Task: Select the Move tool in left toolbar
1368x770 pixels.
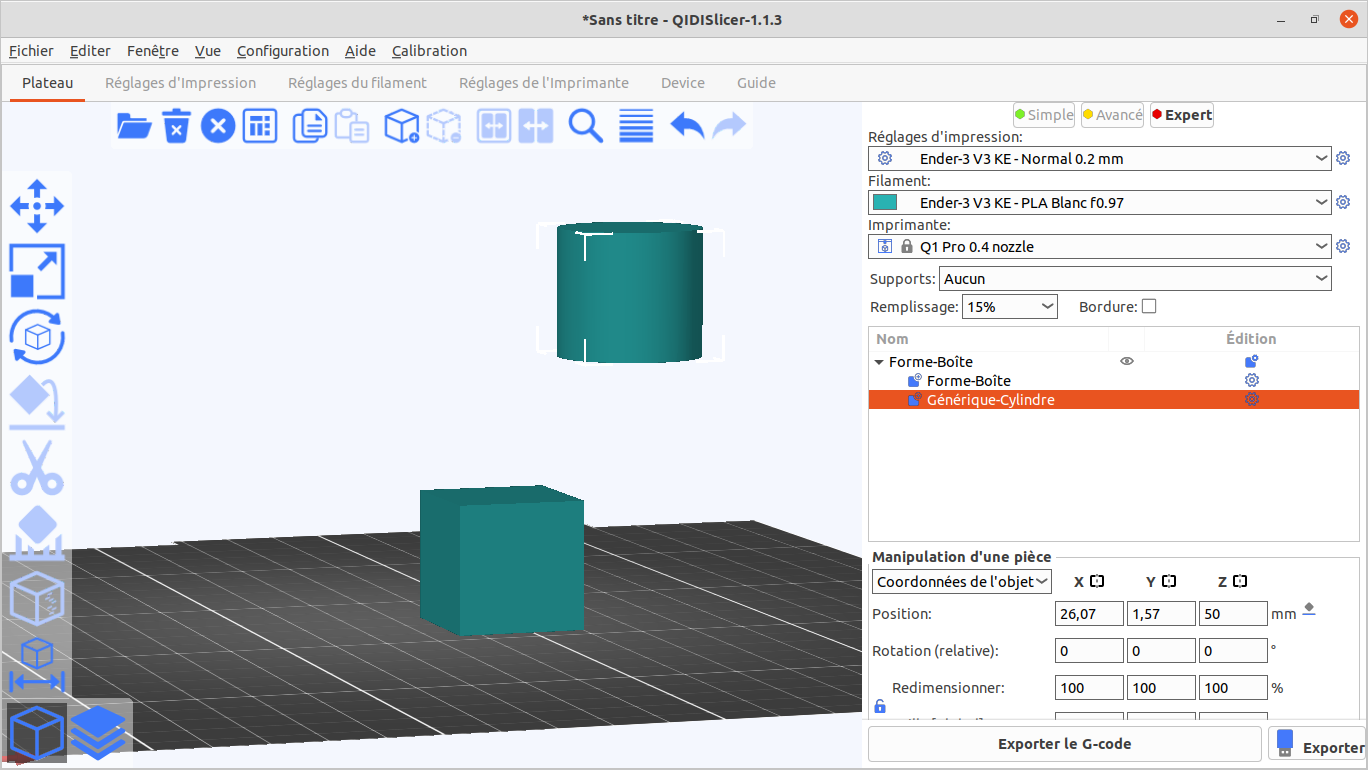Action: tap(37, 207)
